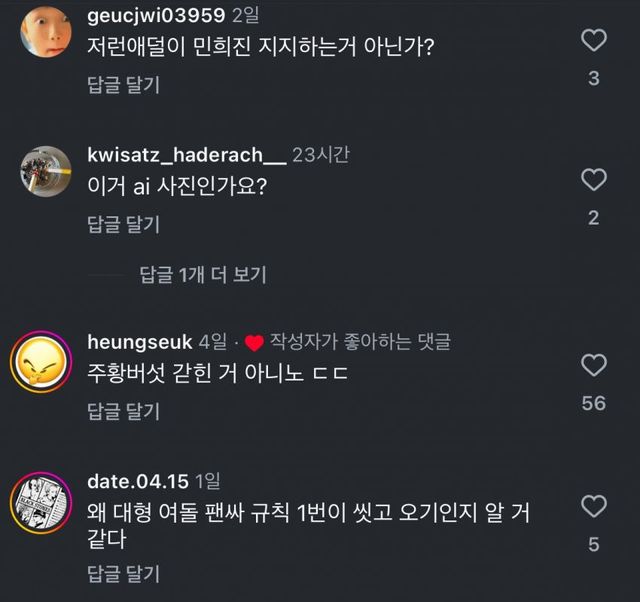The height and width of the screenshot is (602, 640).
Task: Open username geucjwi03959 profile
Action: 156,16
